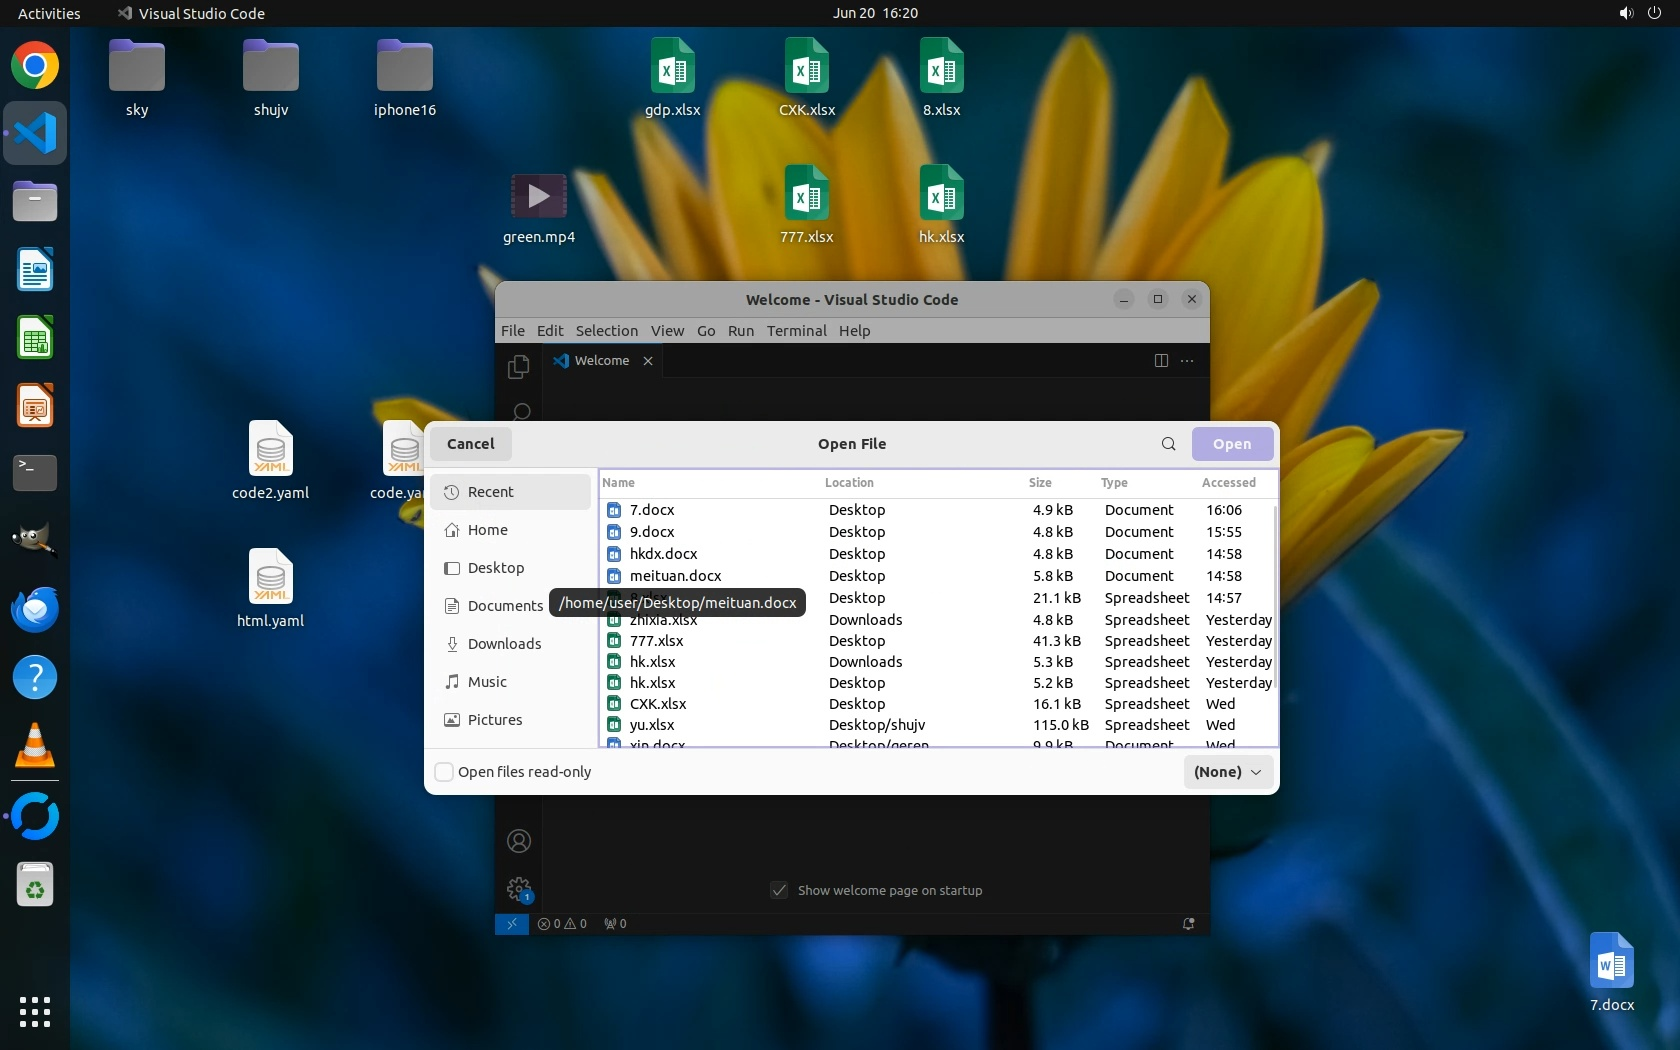Image resolution: width=1680 pixels, height=1050 pixels.
Task: Click search icon in Open File dialog
Action: point(1168,444)
